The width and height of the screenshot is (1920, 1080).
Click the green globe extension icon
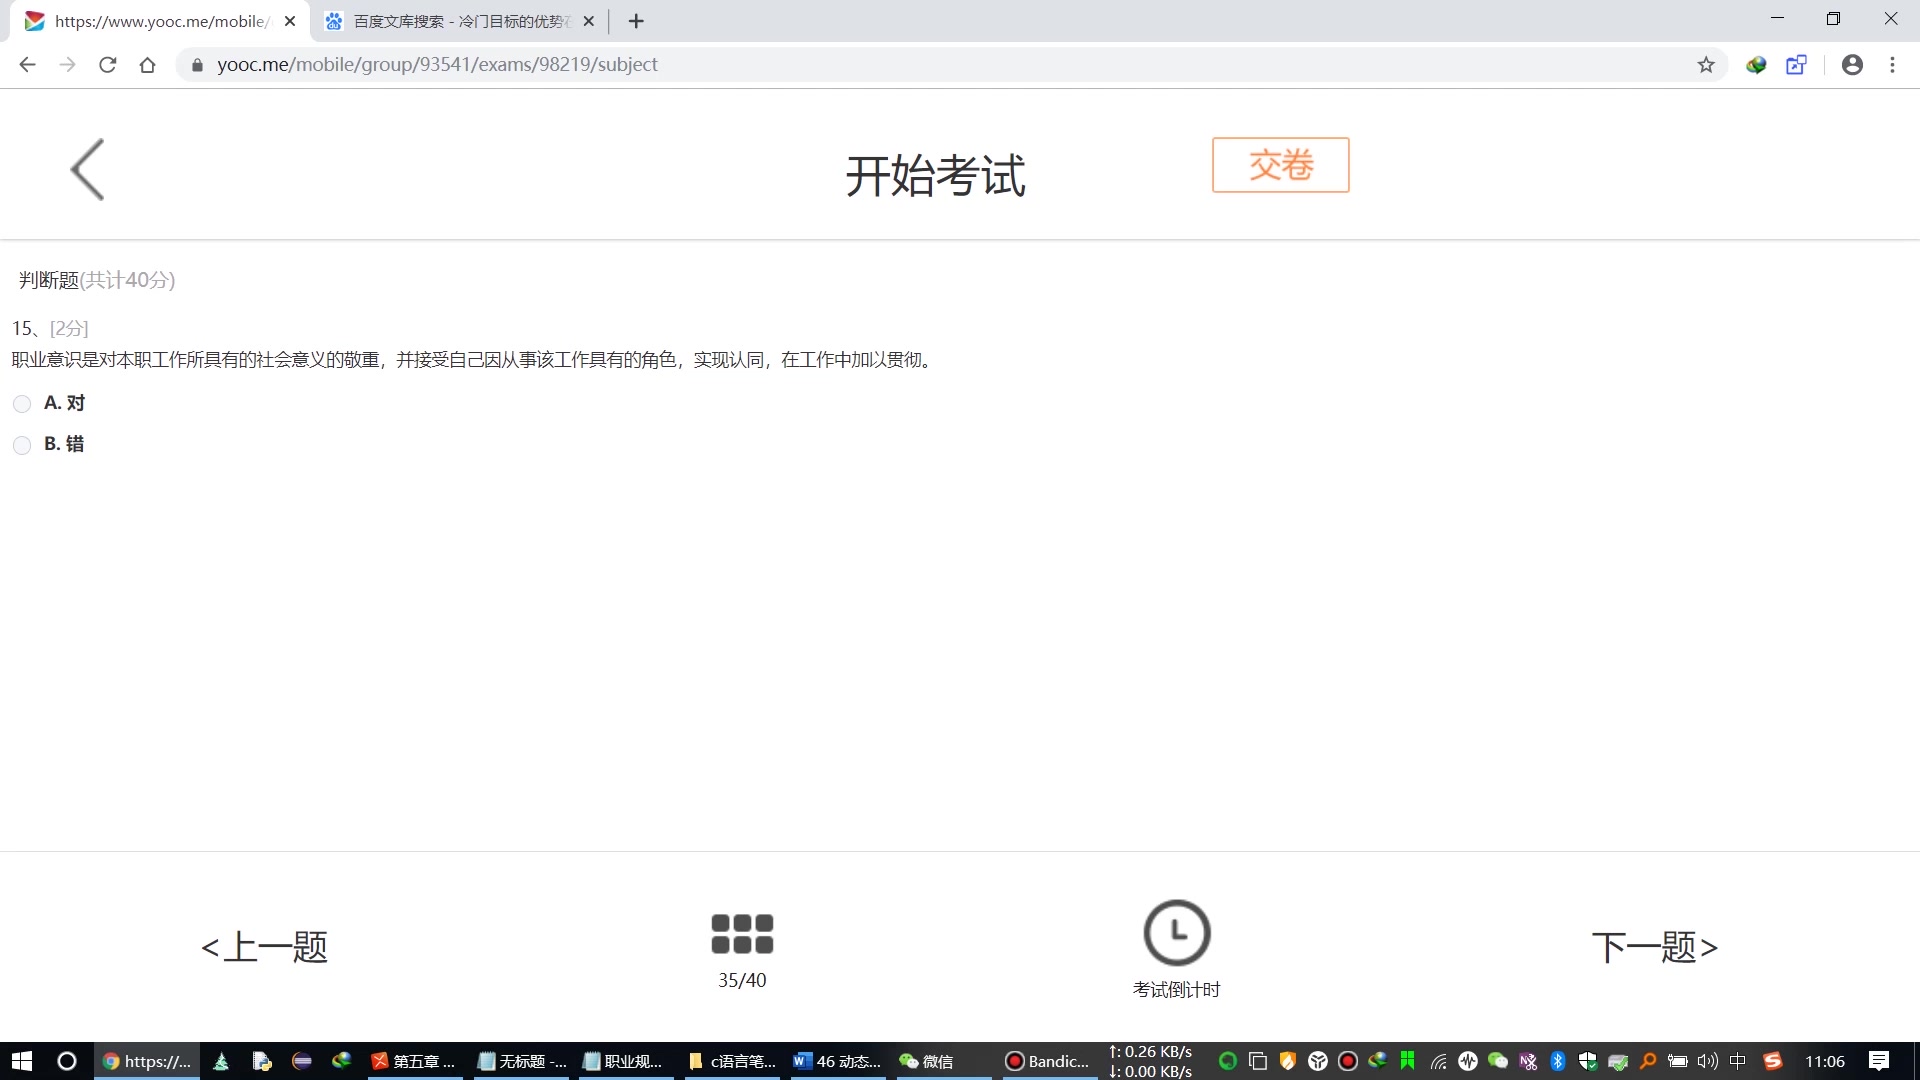tap(1756, 65)
